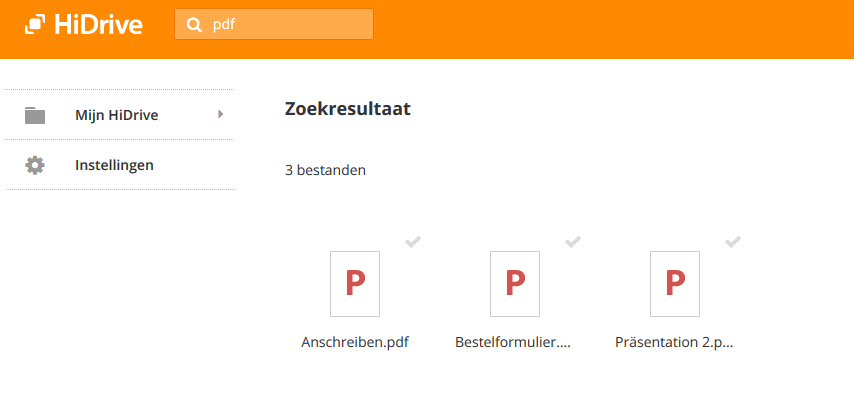The width and height of the screenshot is (854, 409).
Task: Click the HiDrive wordmark text
Action: click(99, 25)
